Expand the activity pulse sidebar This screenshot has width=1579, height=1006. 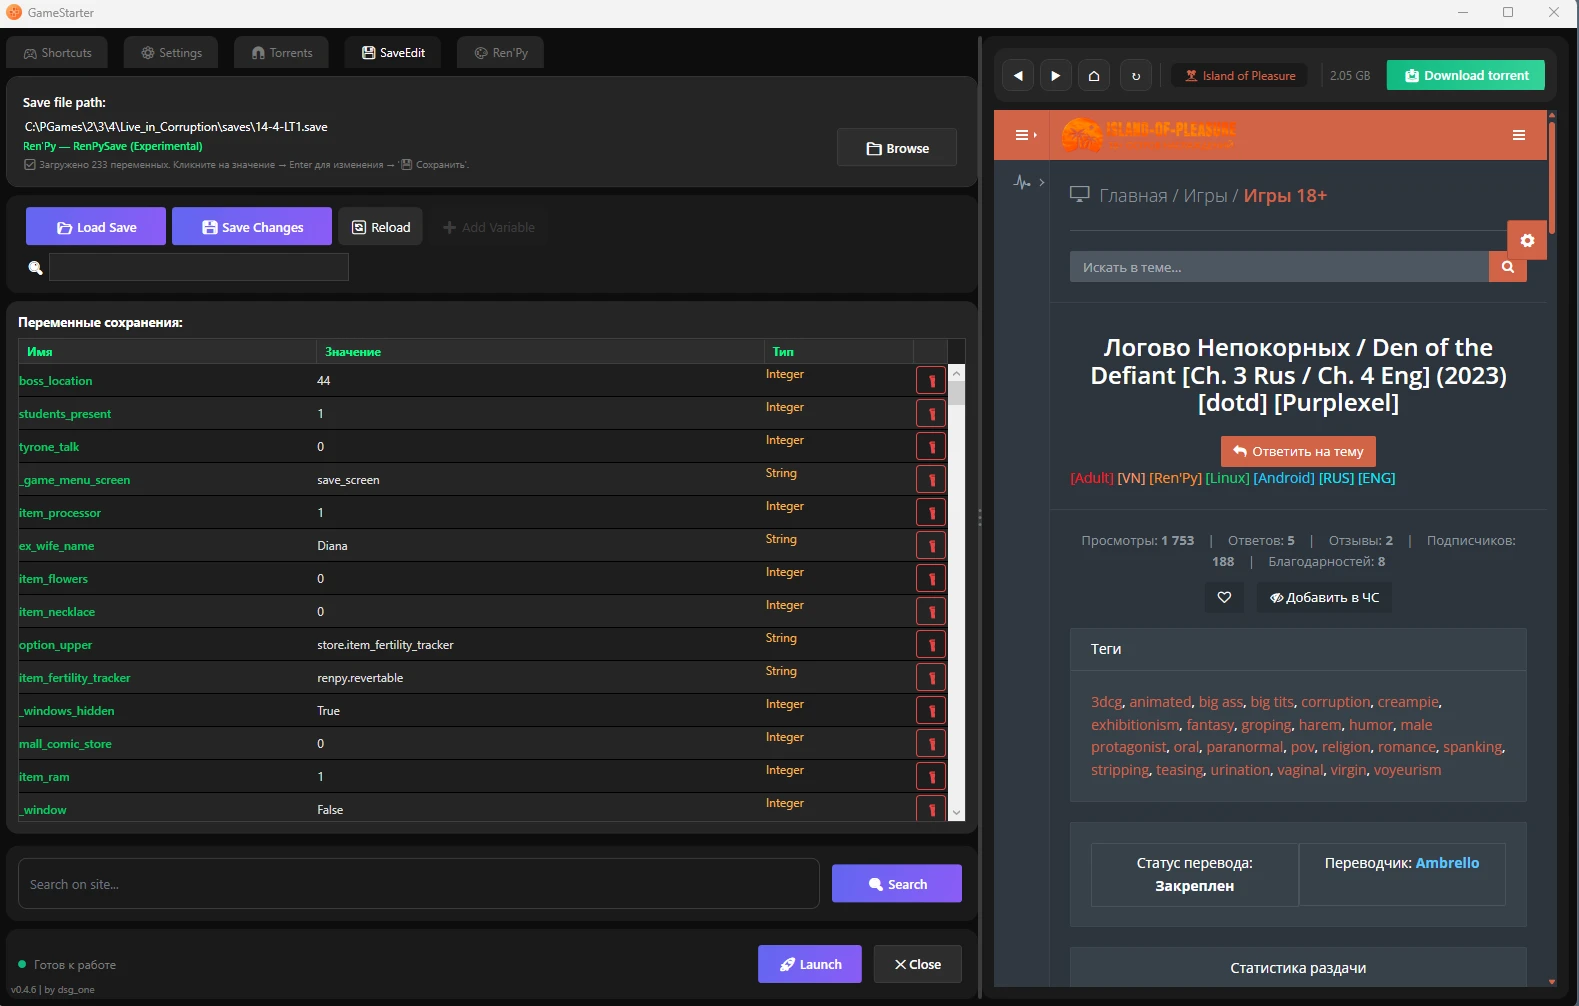coord(1027,182)
